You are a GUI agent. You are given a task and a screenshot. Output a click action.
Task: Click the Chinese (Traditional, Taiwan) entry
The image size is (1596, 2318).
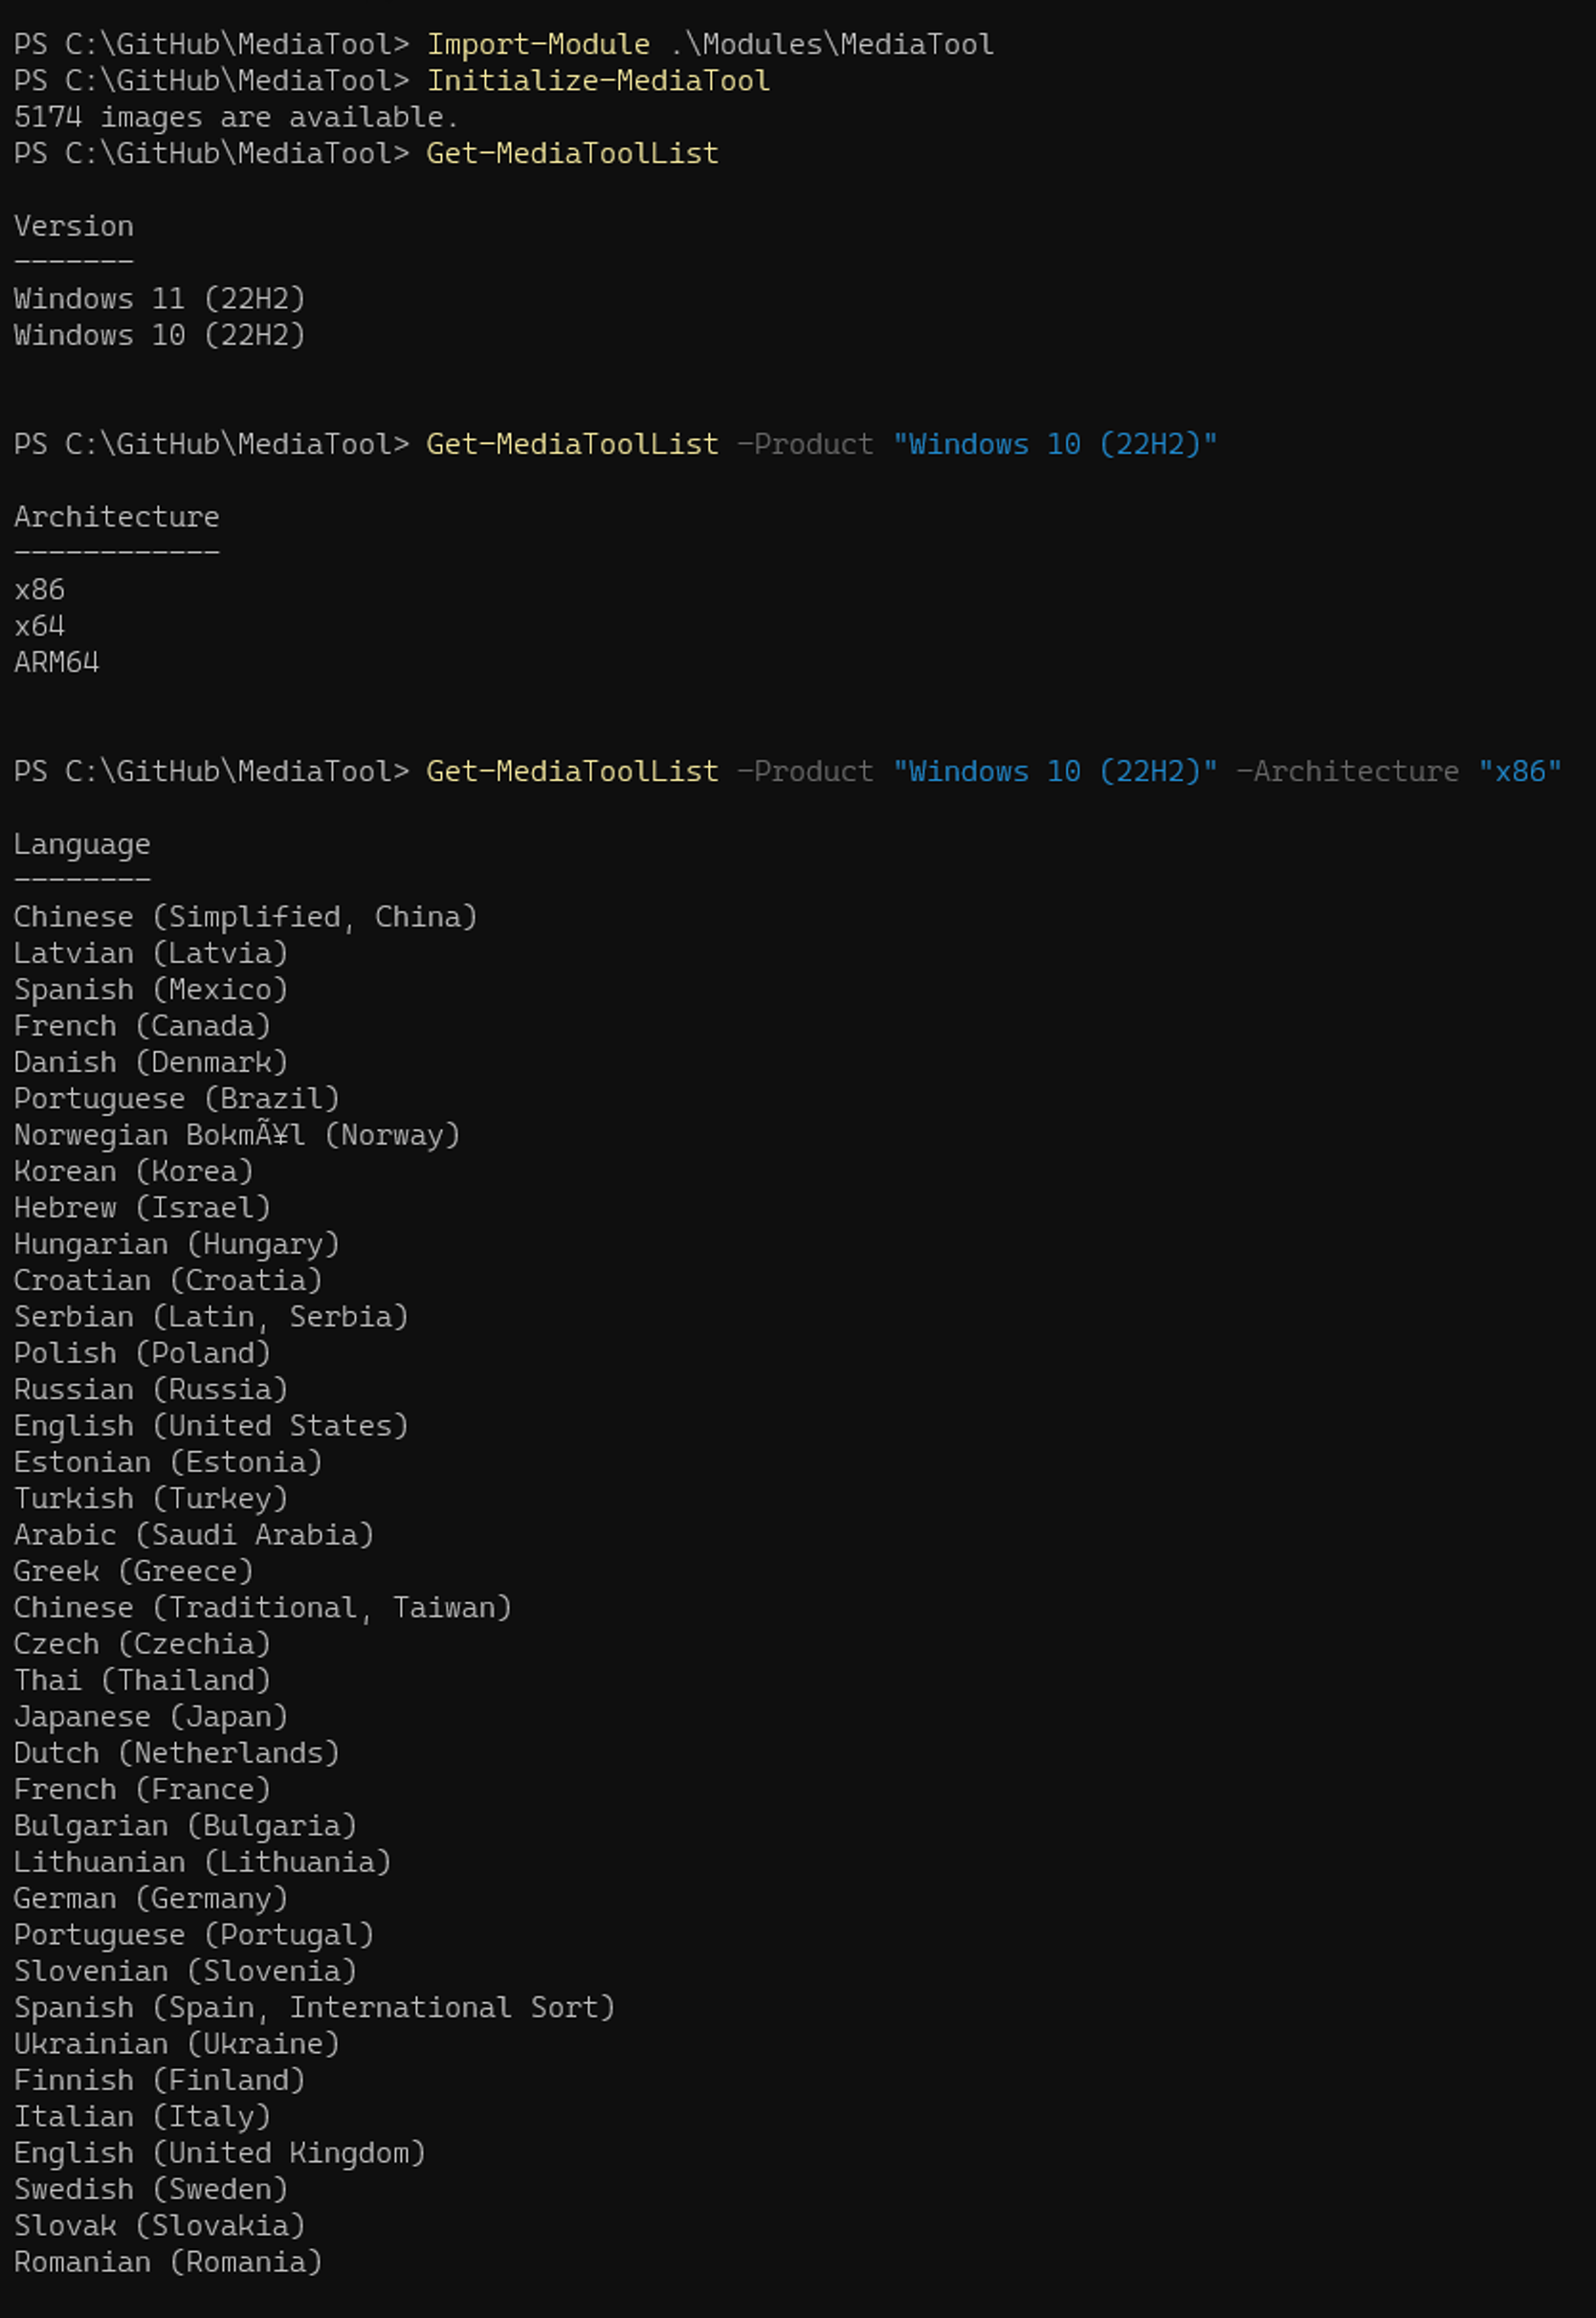coord(263,1608)
